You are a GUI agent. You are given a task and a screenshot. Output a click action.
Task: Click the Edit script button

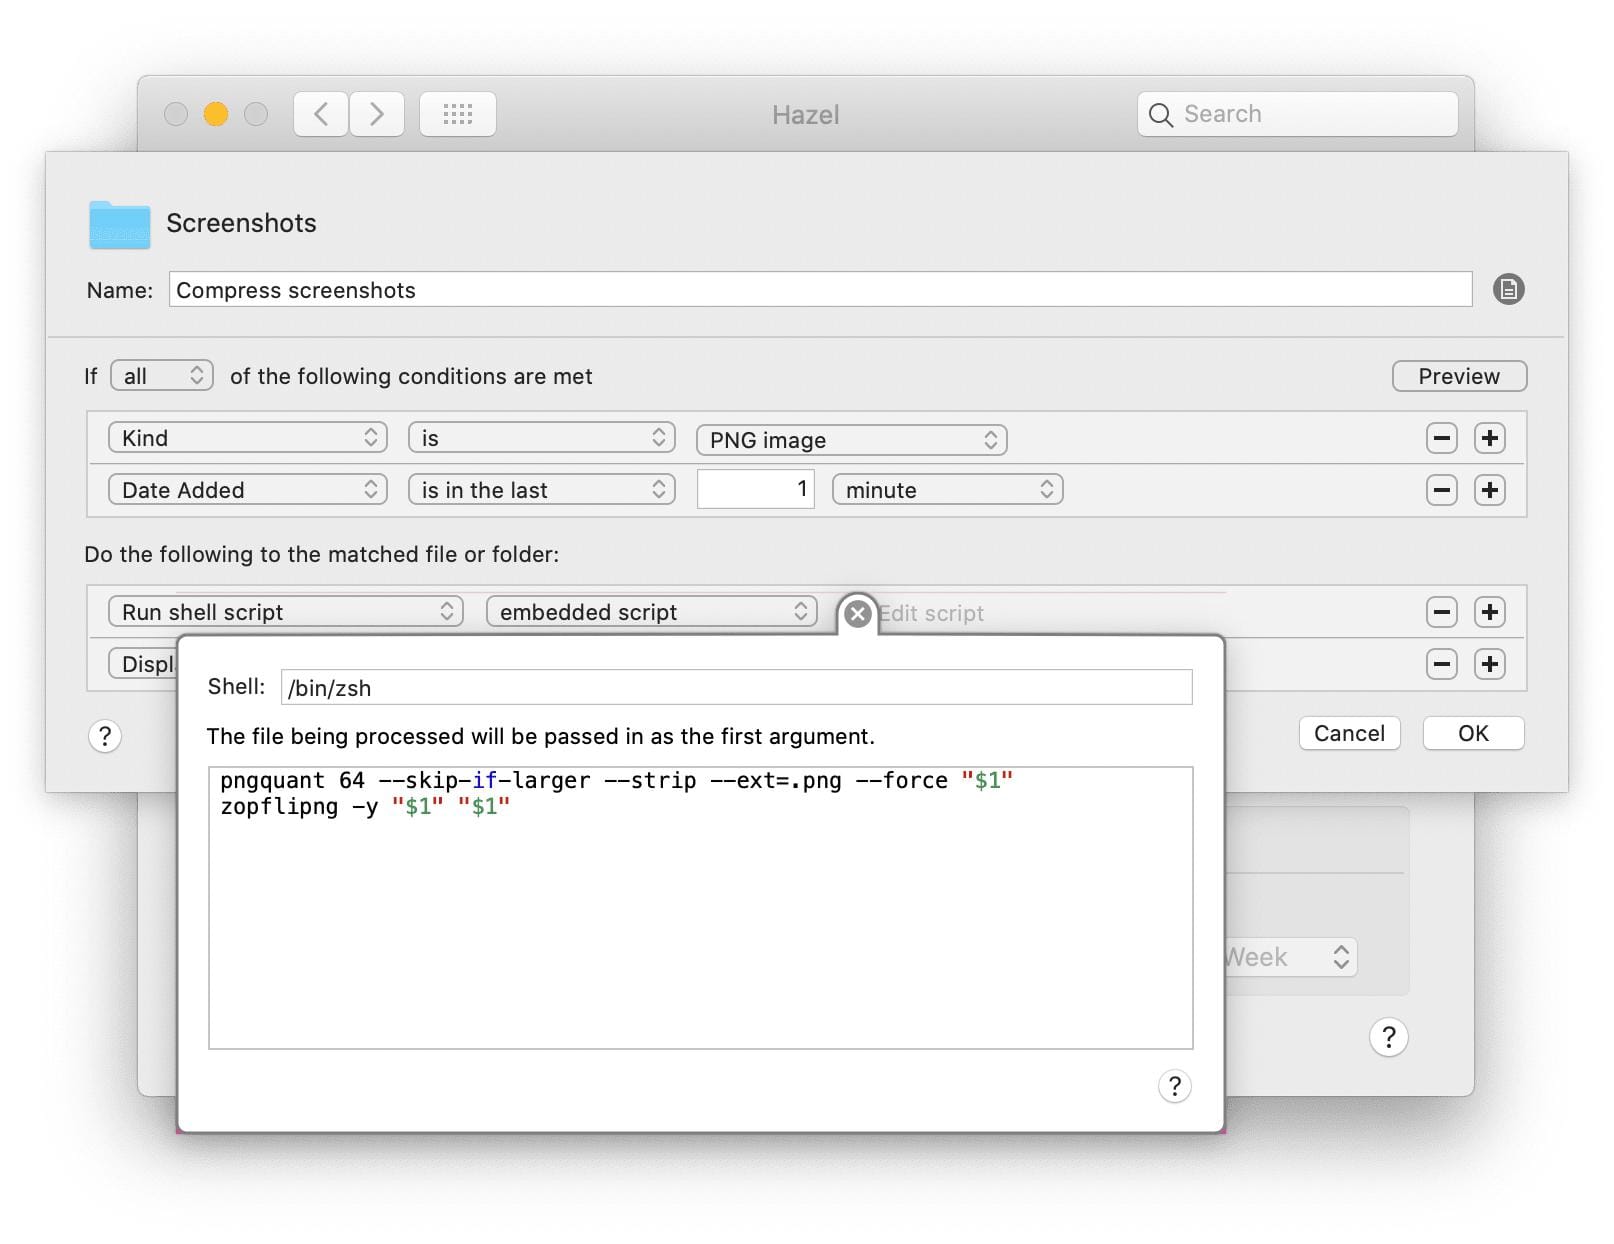pos(931,614)
